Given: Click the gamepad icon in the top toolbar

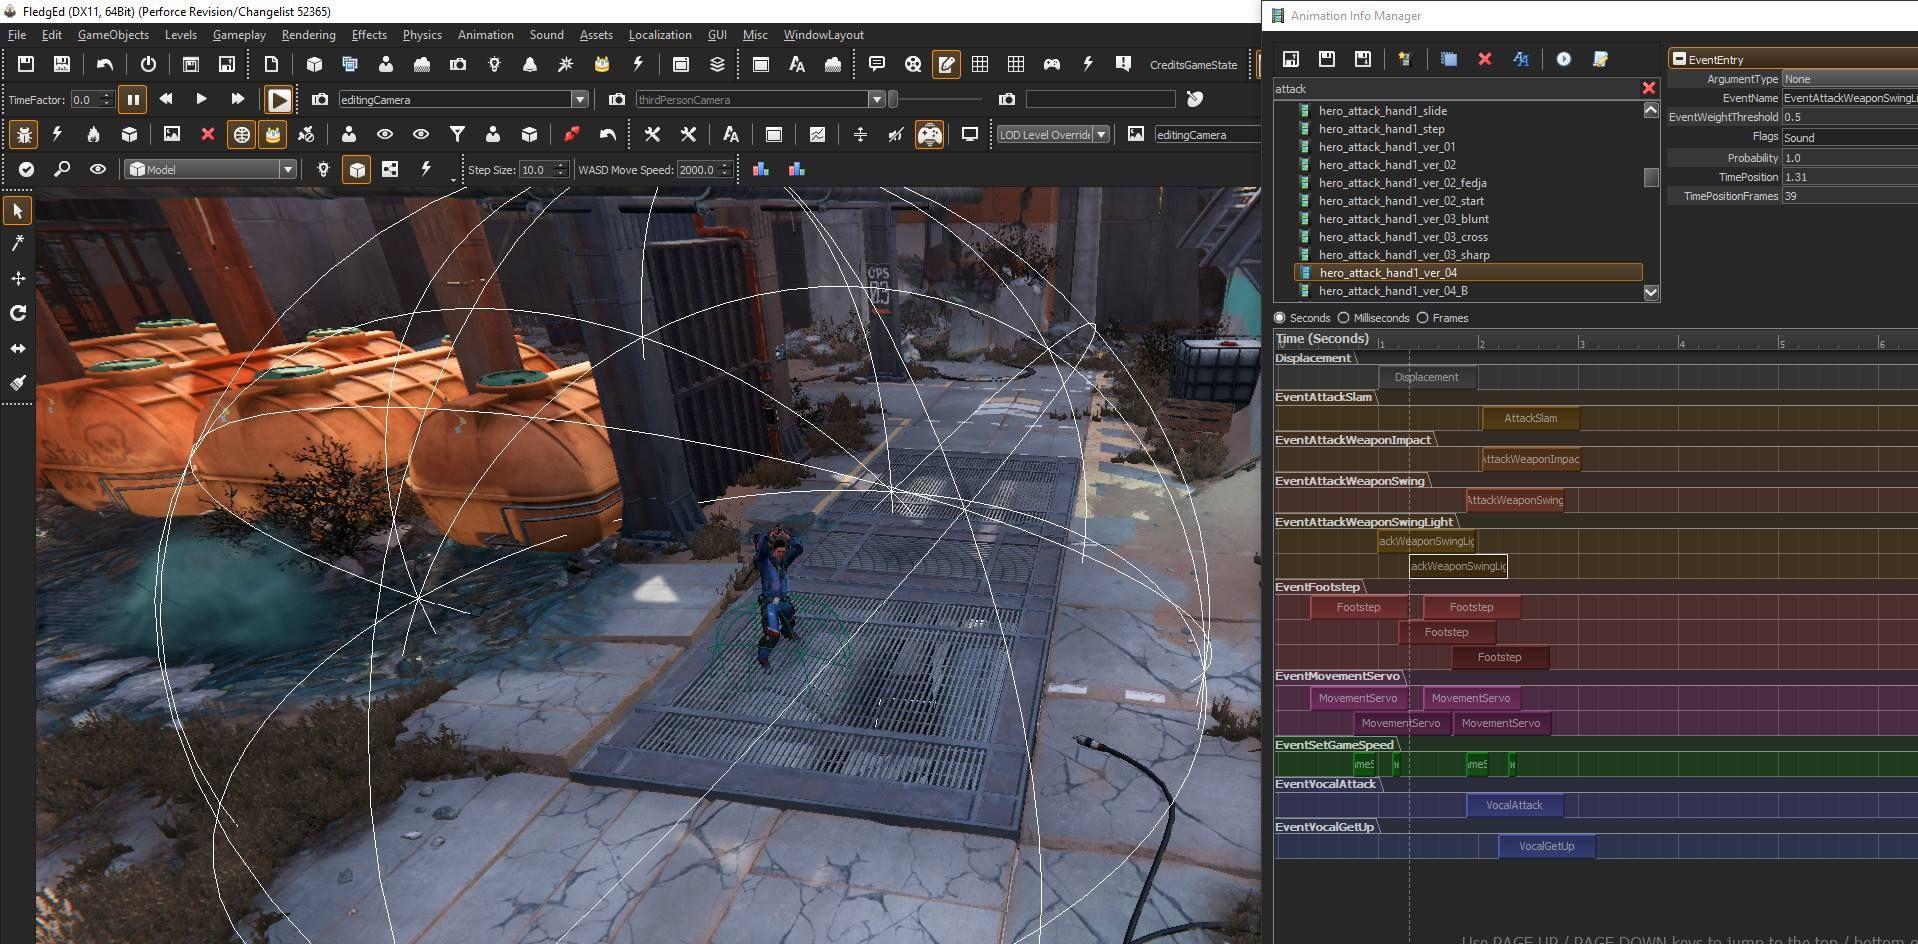Looking at the screenshot, I should point(1052,64).
